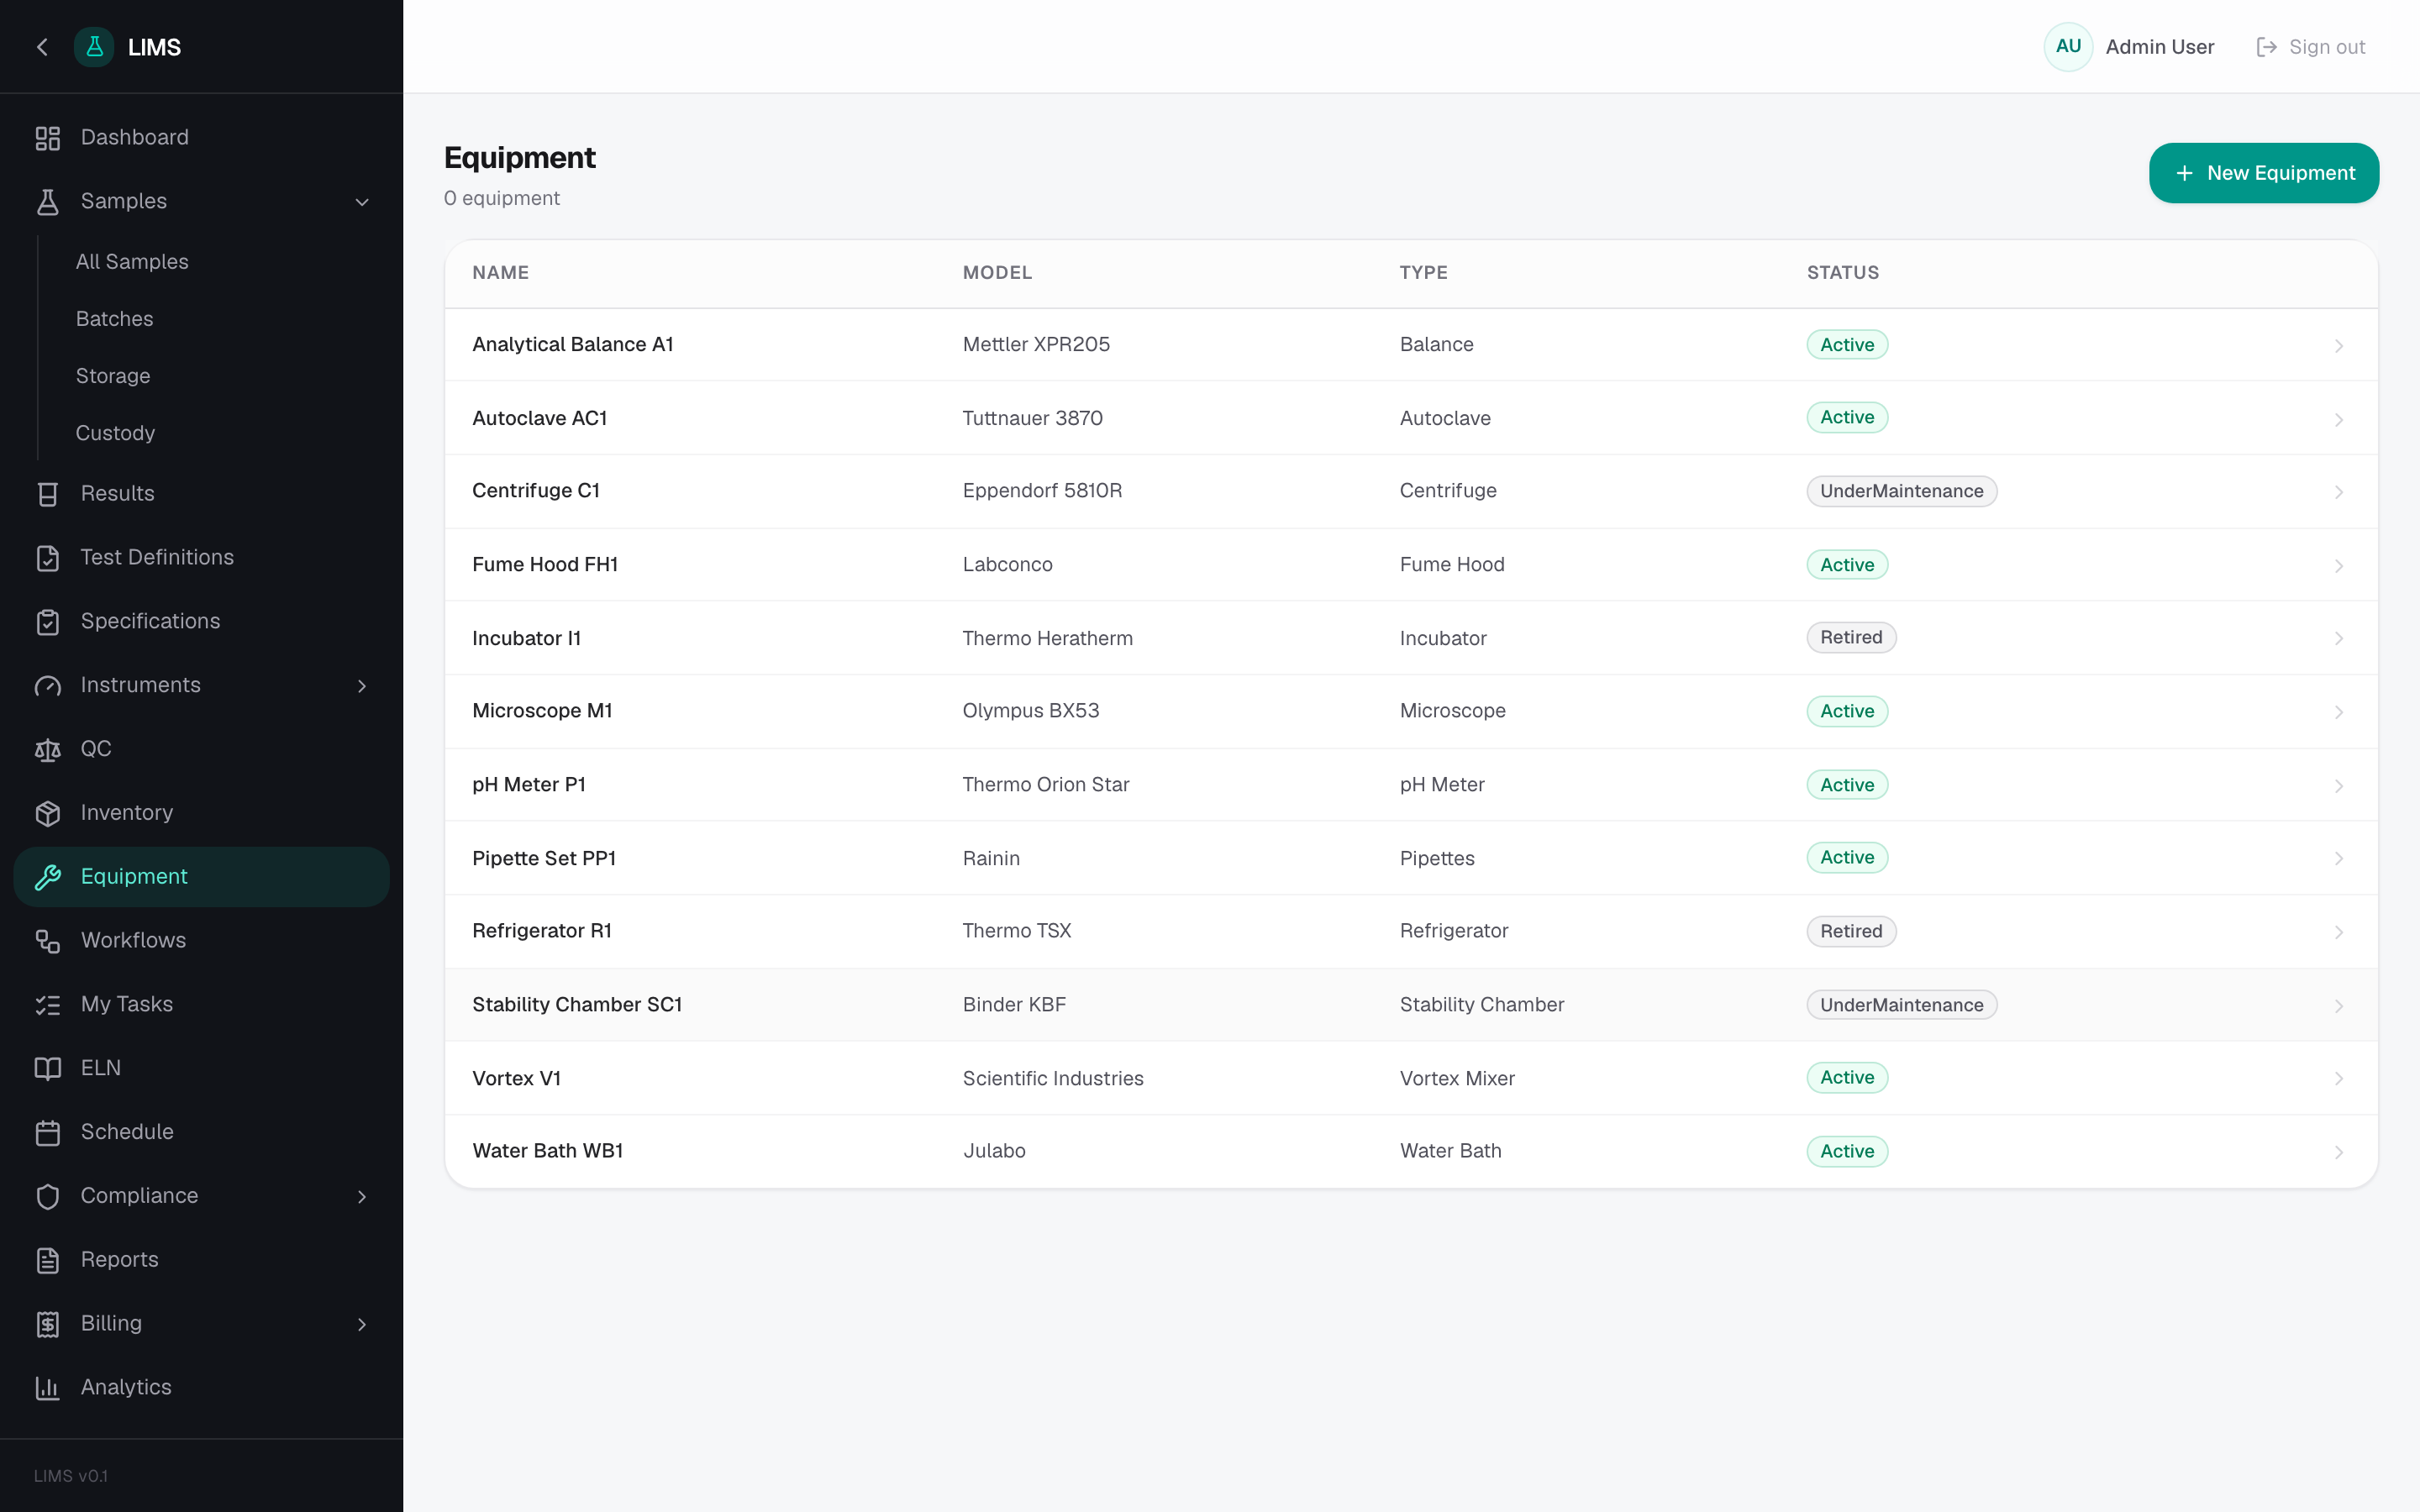2420x1512 pixels.
Task: Open Custody submenu item
Action: pos(116,433)
